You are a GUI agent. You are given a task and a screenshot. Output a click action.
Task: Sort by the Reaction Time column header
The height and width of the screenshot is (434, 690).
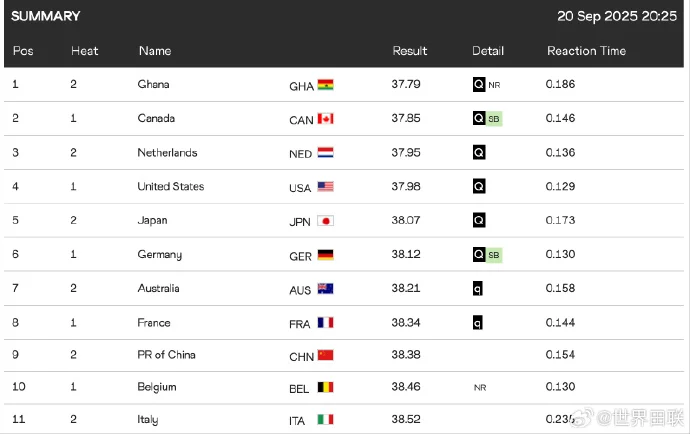(586, 51)
